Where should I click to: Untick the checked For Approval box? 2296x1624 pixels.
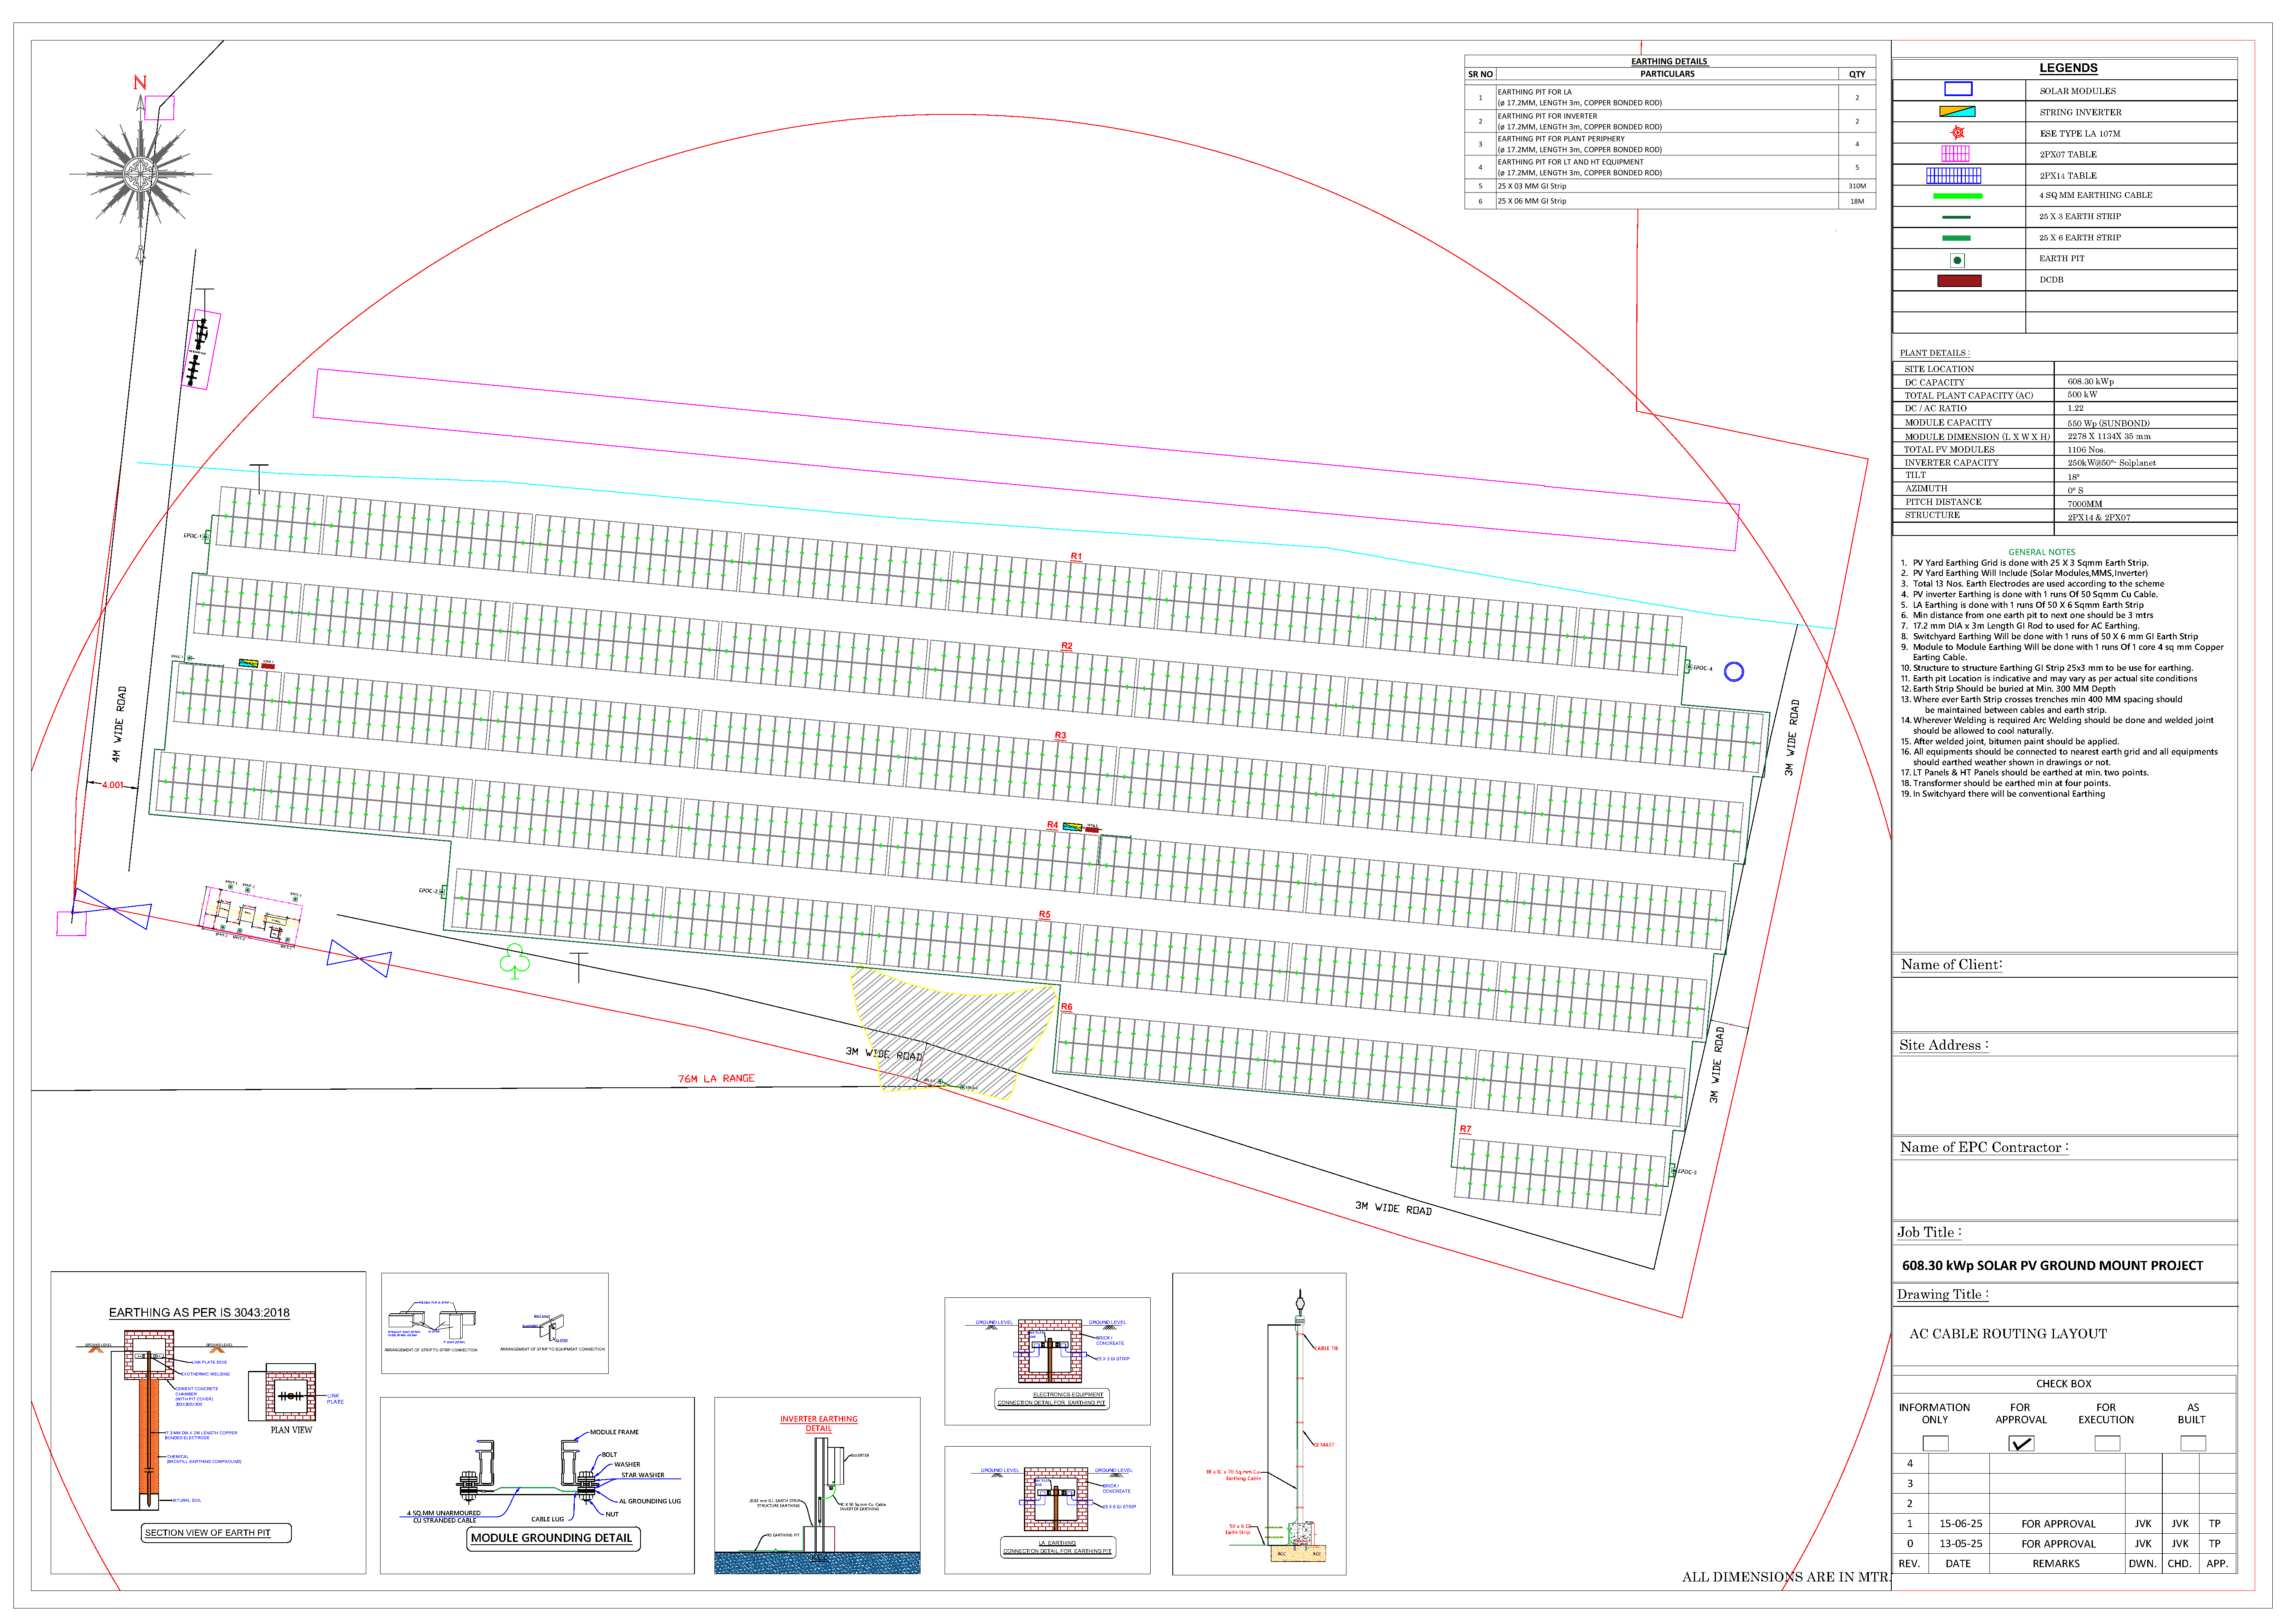(2021, 1443)
